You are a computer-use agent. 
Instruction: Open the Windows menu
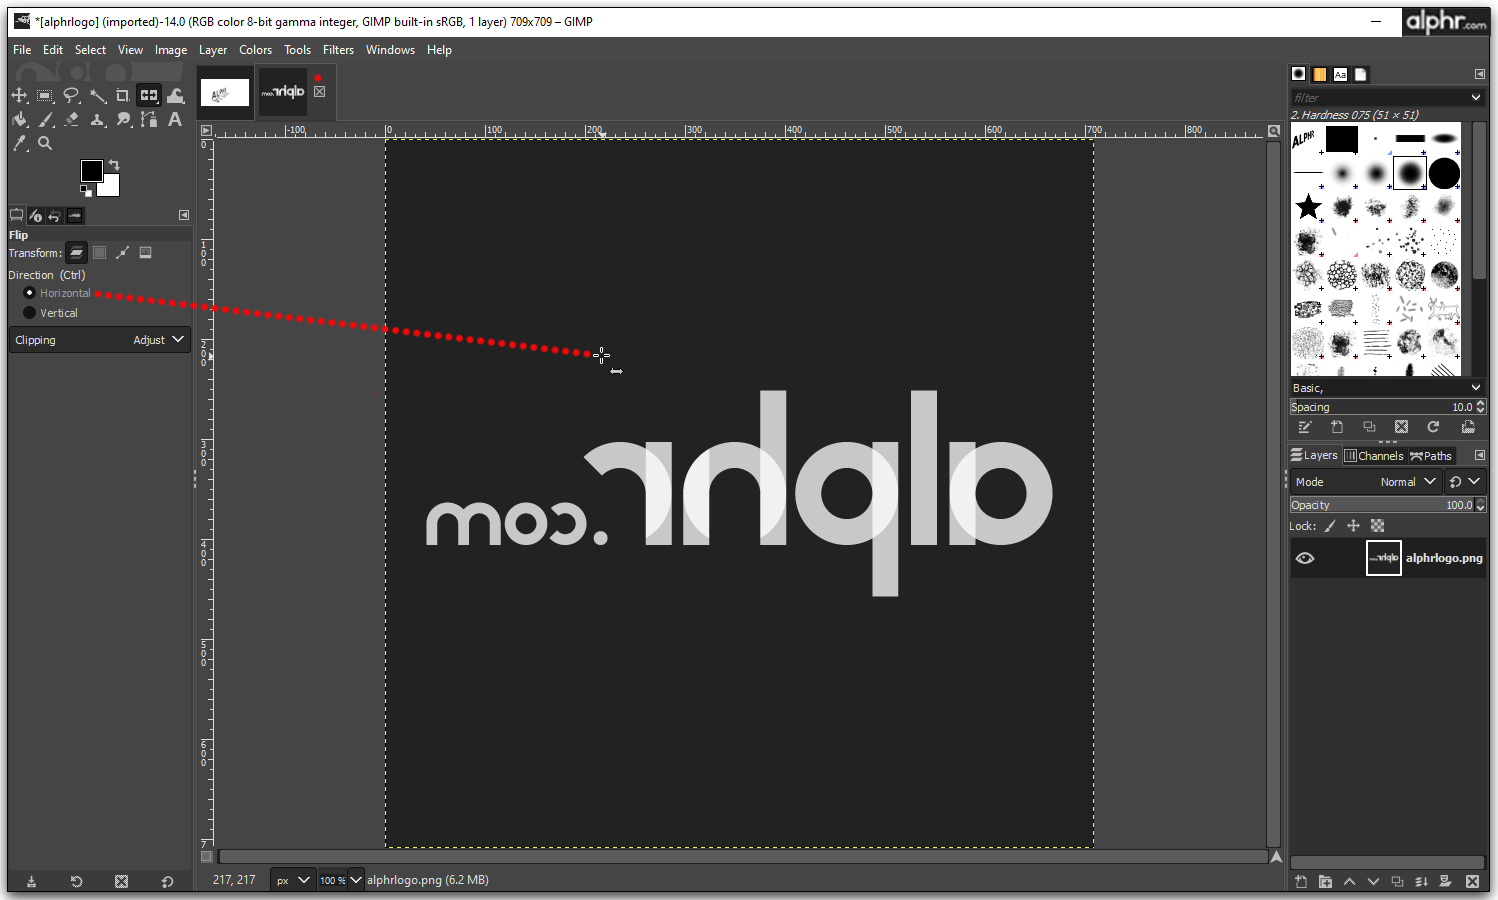tap(390, 50)
